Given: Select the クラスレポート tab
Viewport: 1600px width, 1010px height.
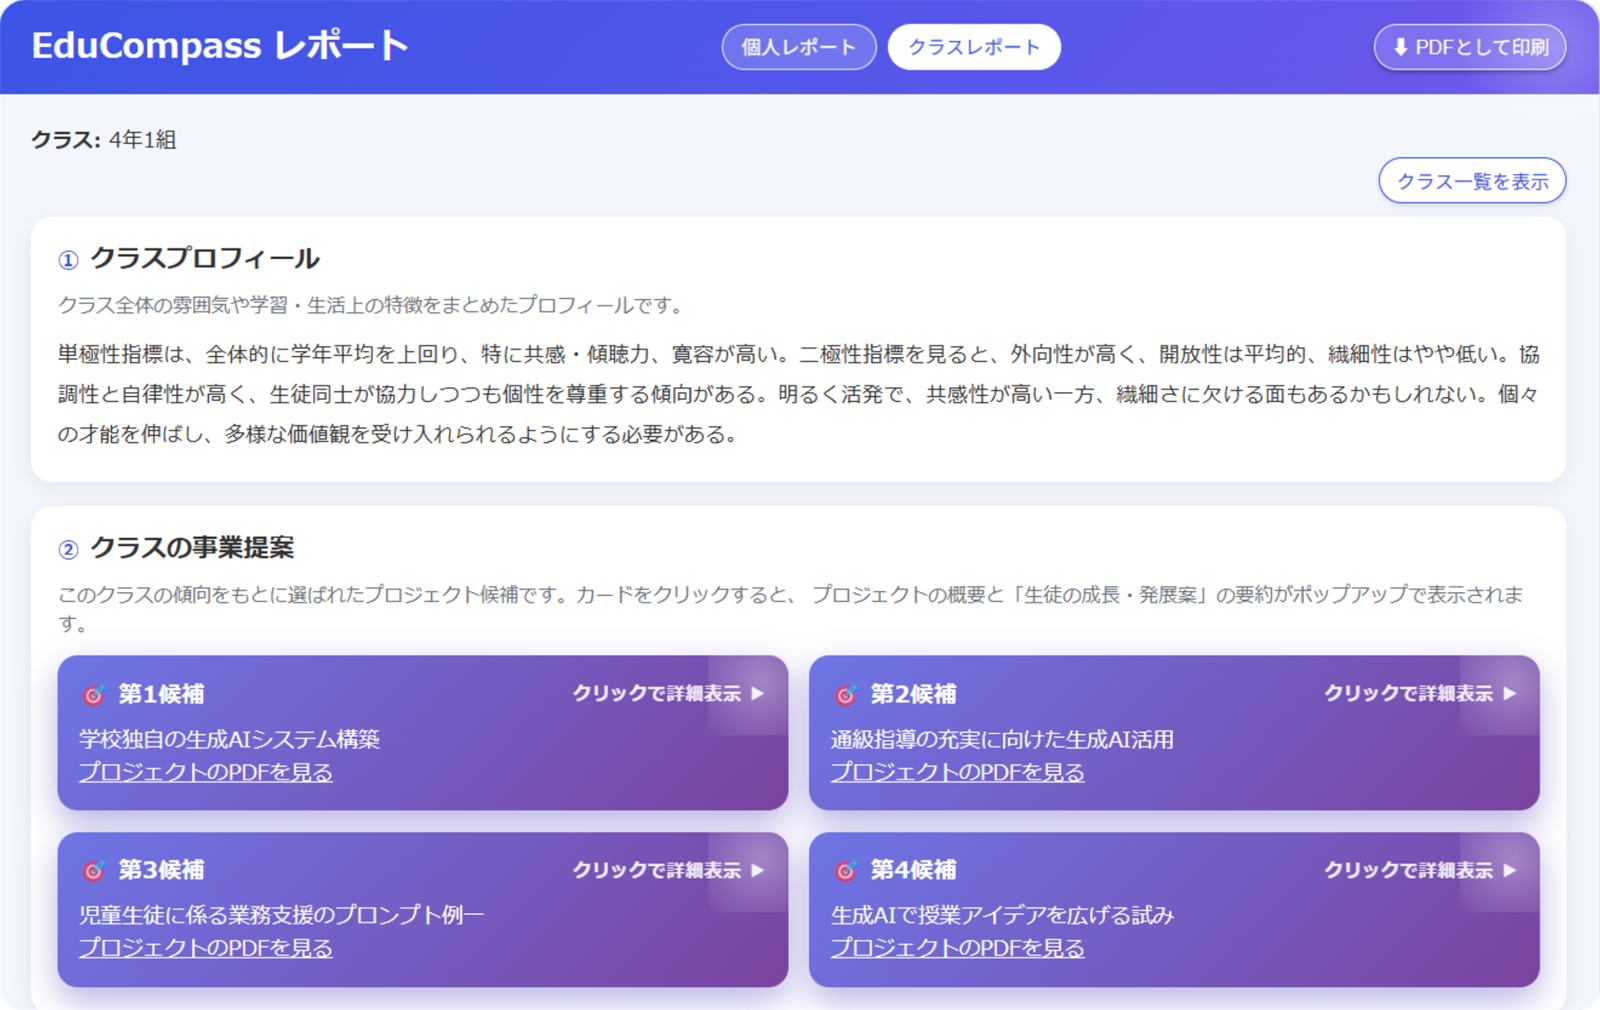Looking at the screenshot, I should pos(974,47).
